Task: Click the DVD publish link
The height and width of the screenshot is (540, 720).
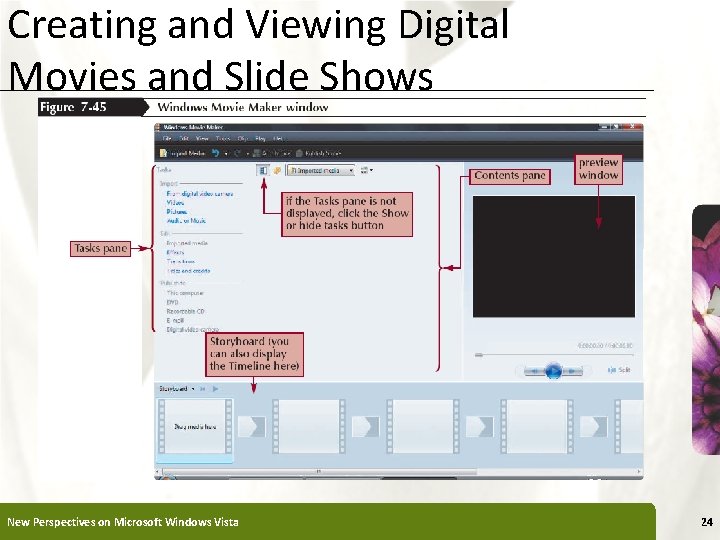Action: click(172, 302)
